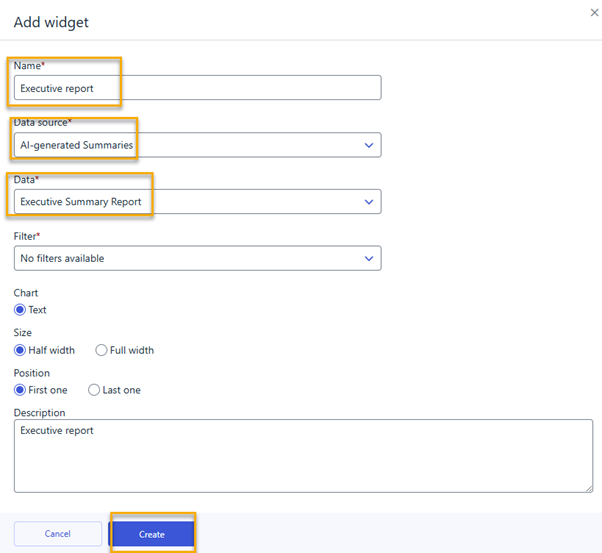Select Half width size option
This screenshot has height=553, width=602.
point(20,350)
